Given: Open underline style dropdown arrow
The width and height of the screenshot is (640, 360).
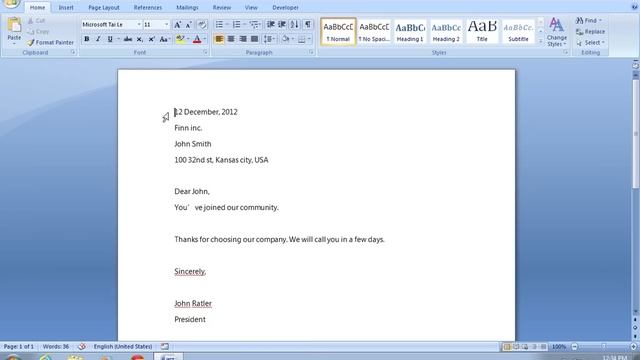Looking at the screenshot, I should pos(118,39).
